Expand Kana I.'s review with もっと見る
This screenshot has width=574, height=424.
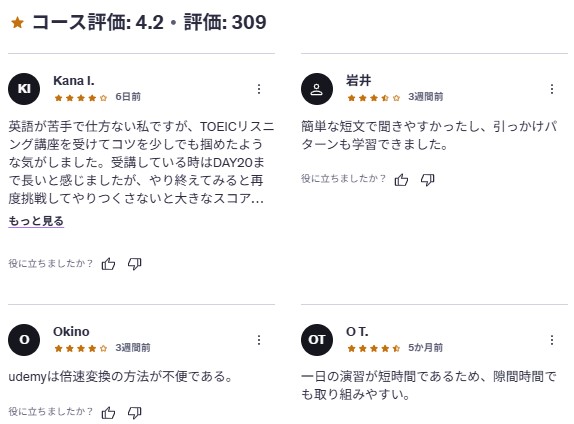tap(36, 221)
